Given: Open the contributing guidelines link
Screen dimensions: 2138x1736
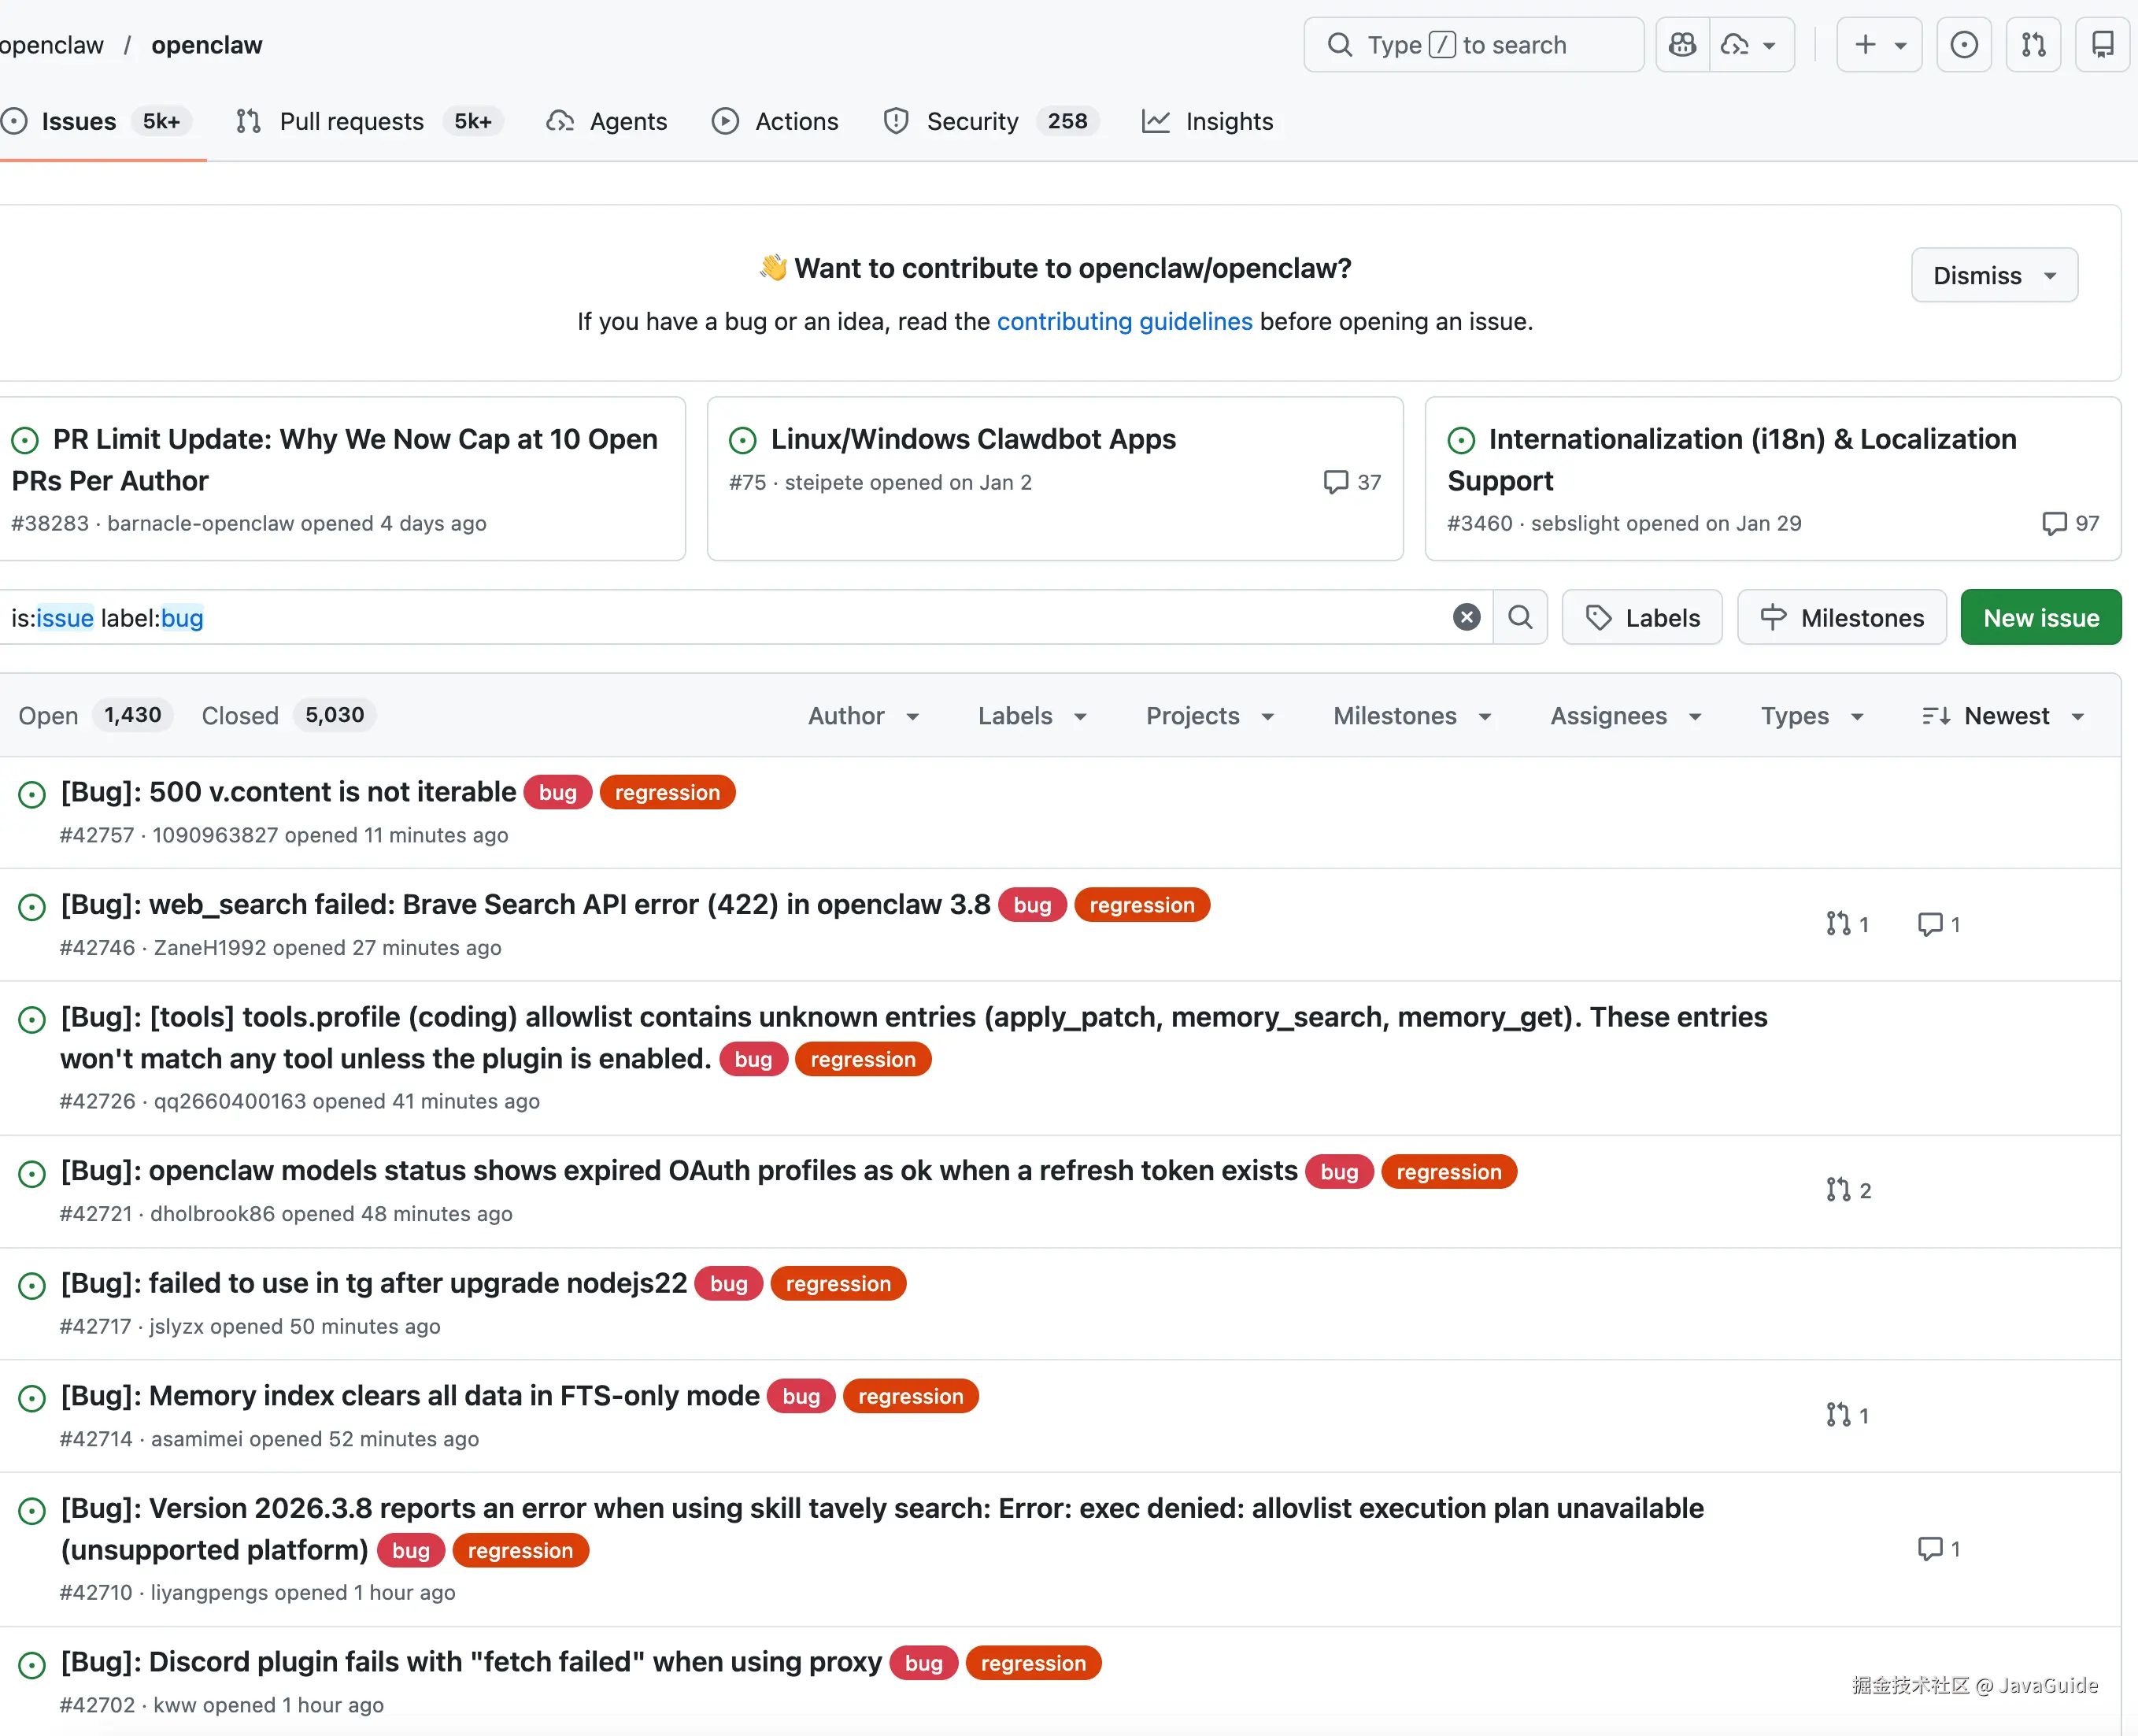Looking at the screenshot, I should pos(1124,321).
